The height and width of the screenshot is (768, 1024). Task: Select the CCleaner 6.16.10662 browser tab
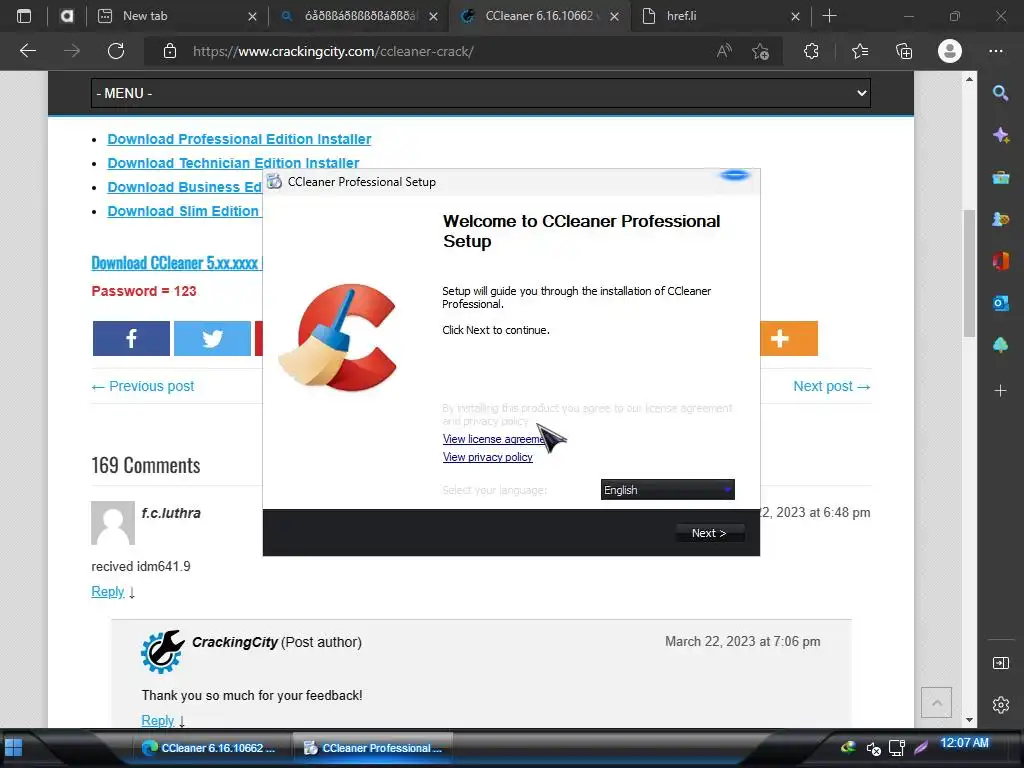539,16
